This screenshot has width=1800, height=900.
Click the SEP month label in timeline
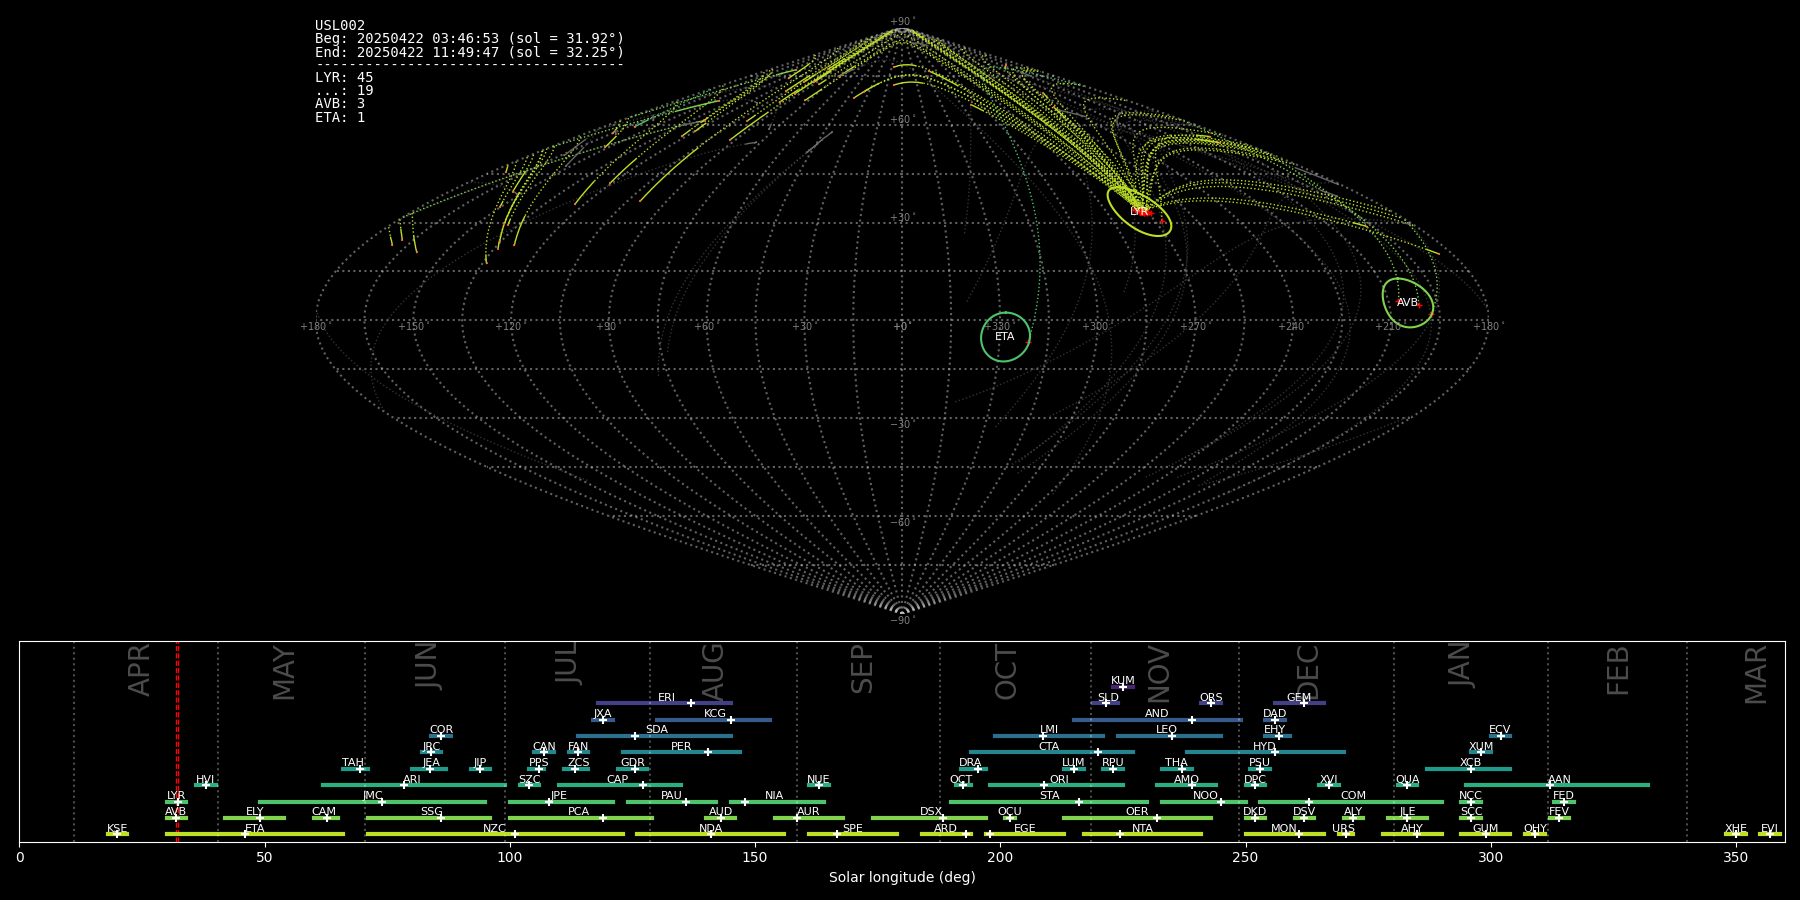[x=862, y=669]
